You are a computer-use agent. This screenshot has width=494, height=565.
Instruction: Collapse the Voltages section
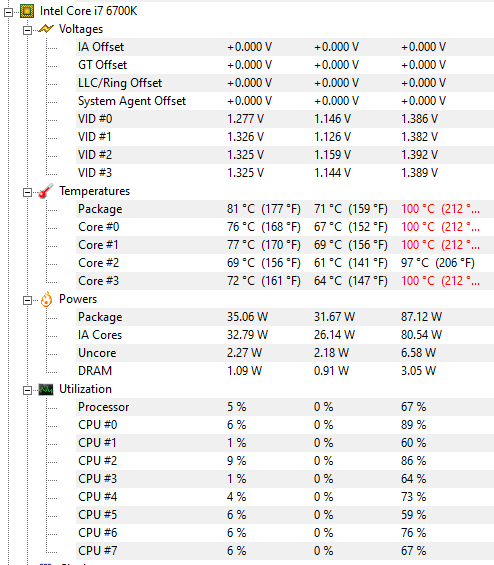[27, 30]
